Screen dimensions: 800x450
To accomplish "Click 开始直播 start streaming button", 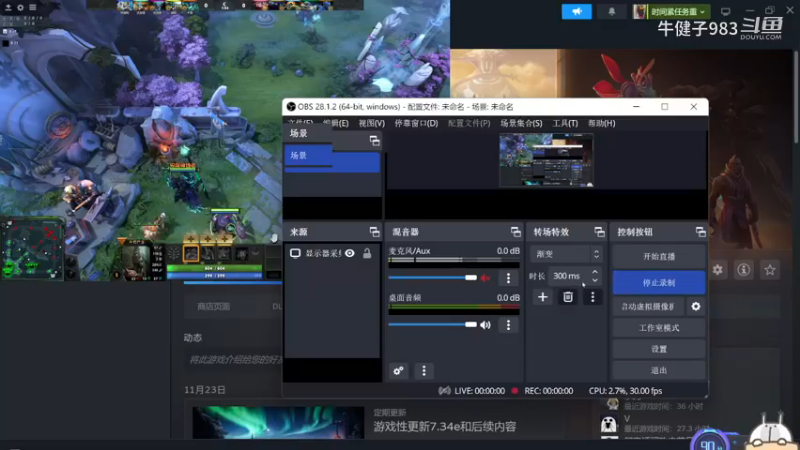I will coord(659,257).
